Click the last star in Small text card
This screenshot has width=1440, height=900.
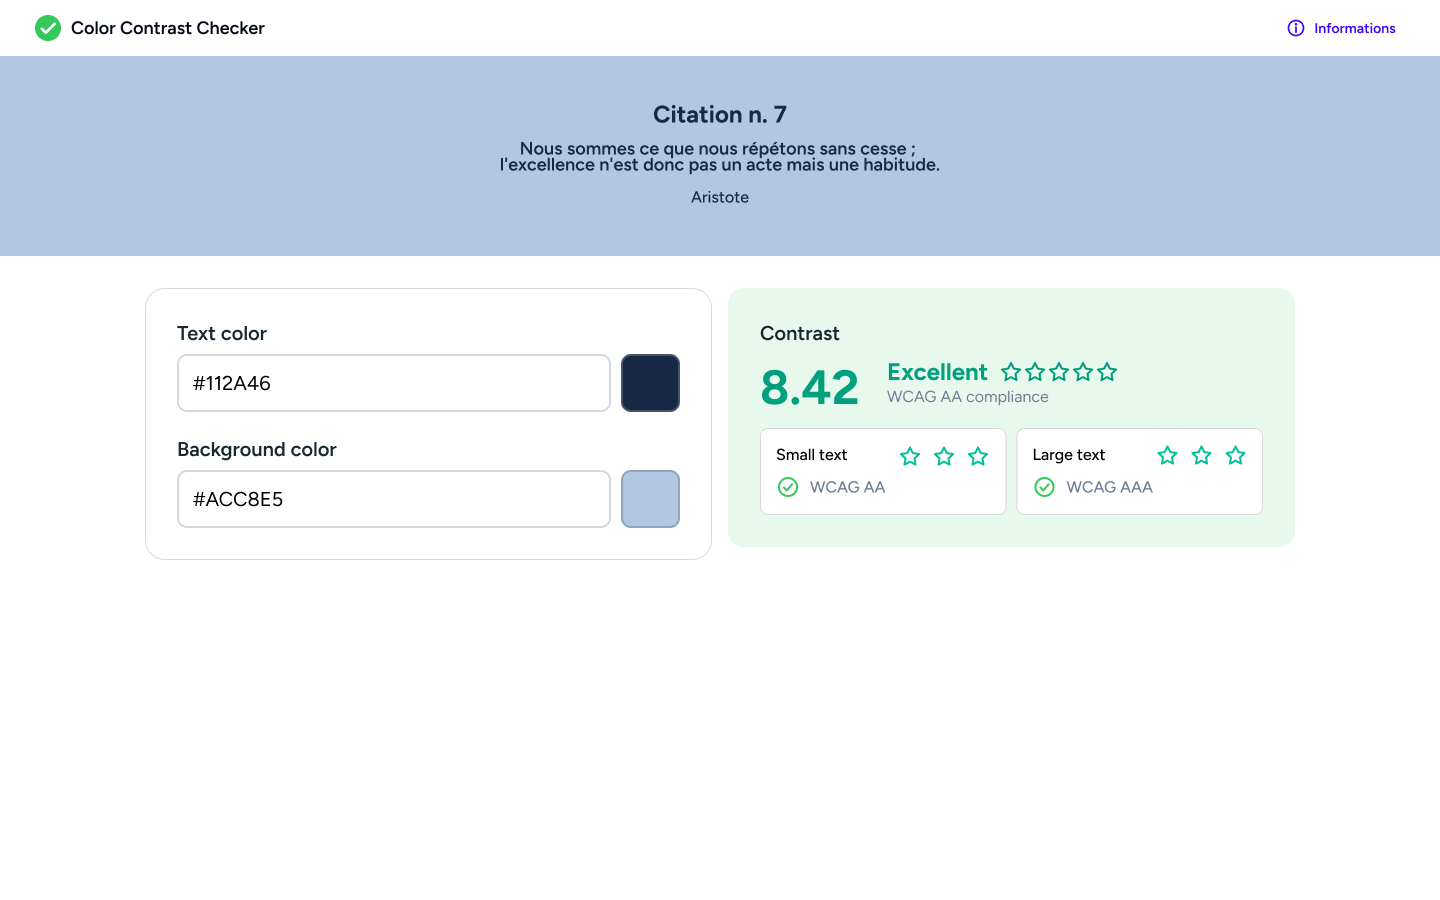coord(978,456)
